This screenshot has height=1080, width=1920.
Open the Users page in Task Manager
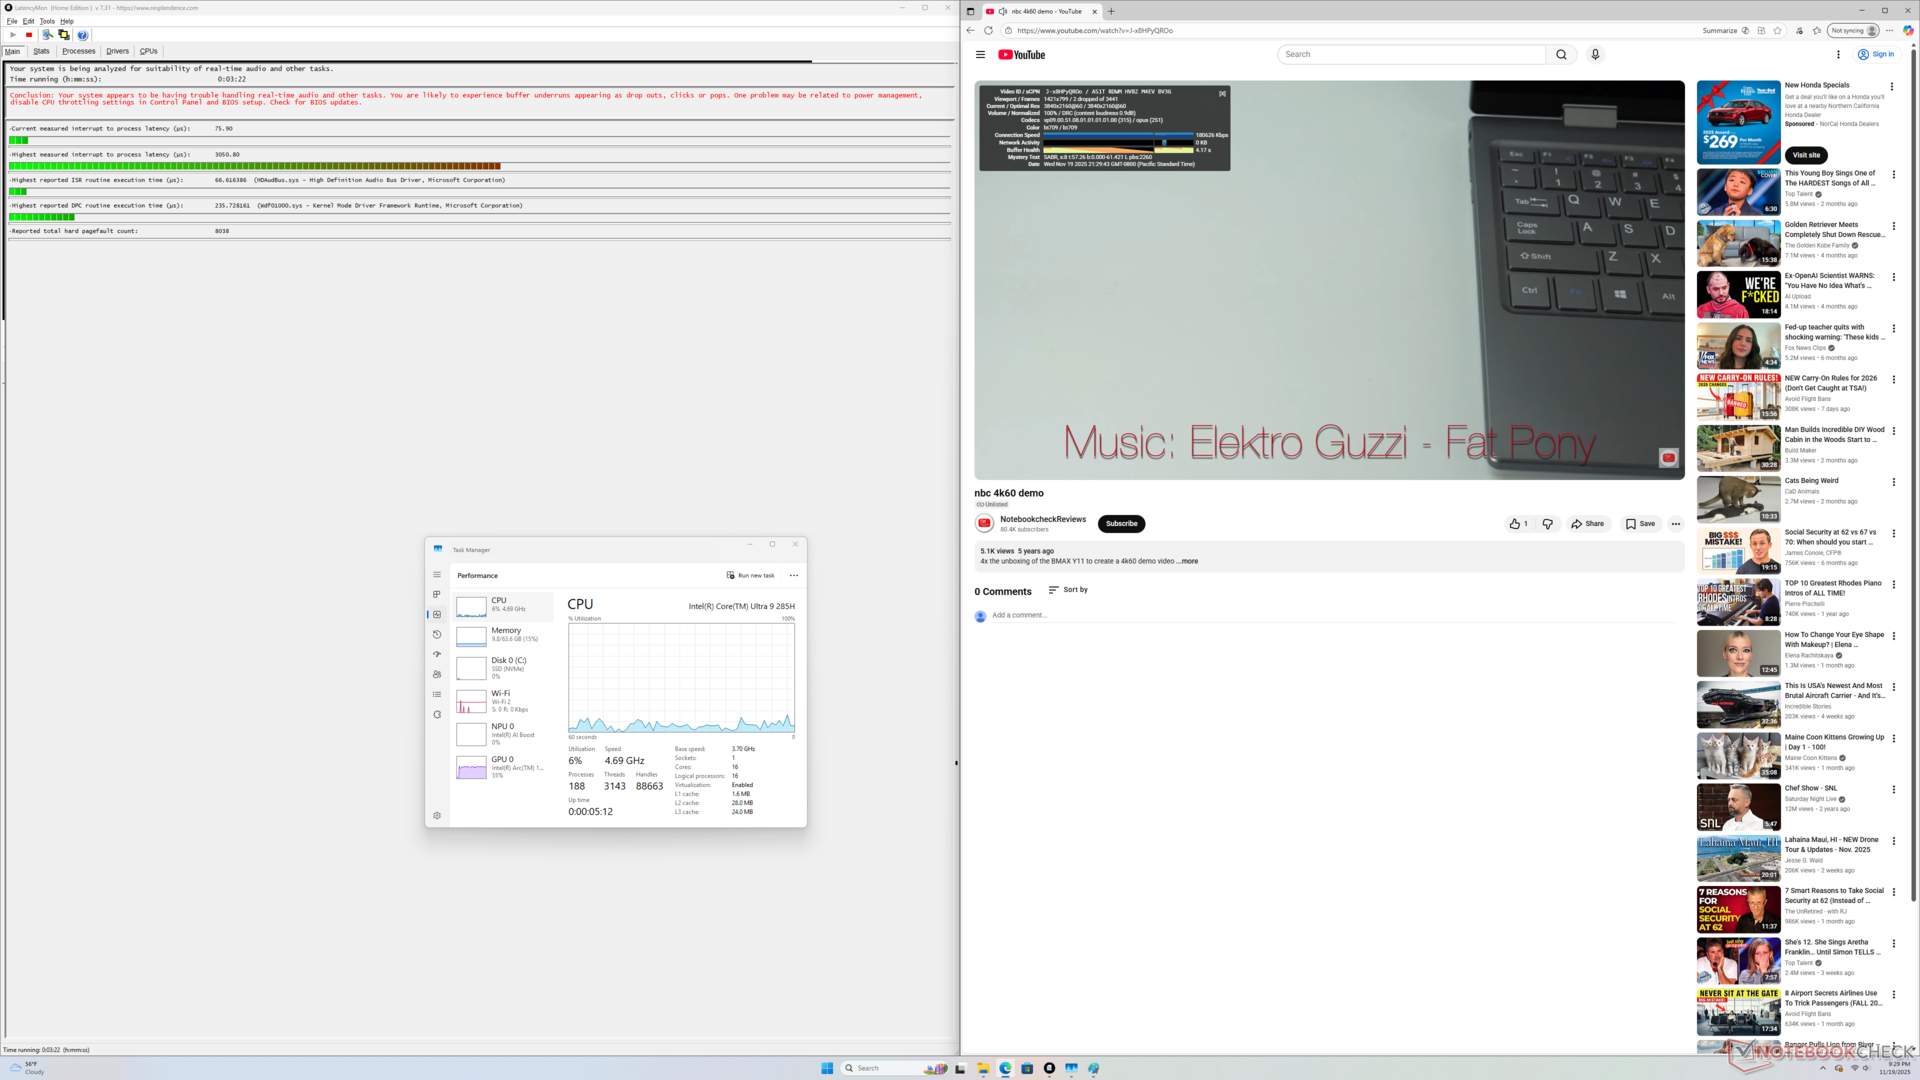tap(437, 674)
